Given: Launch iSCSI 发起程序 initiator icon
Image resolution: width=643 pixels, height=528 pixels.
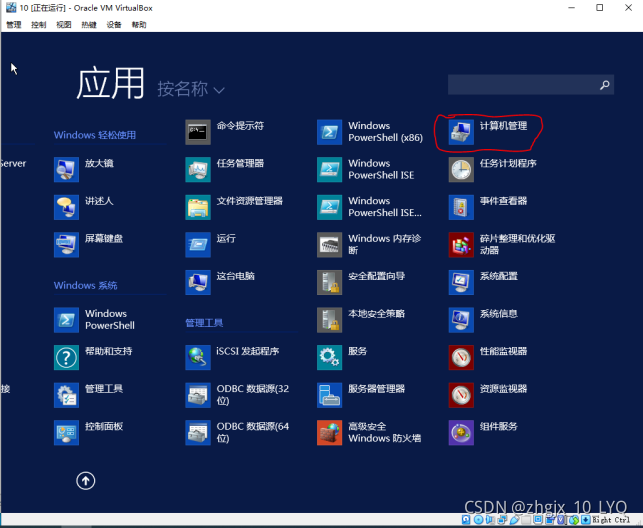Looking at the screenshot, I should click(x=198, y=357).
